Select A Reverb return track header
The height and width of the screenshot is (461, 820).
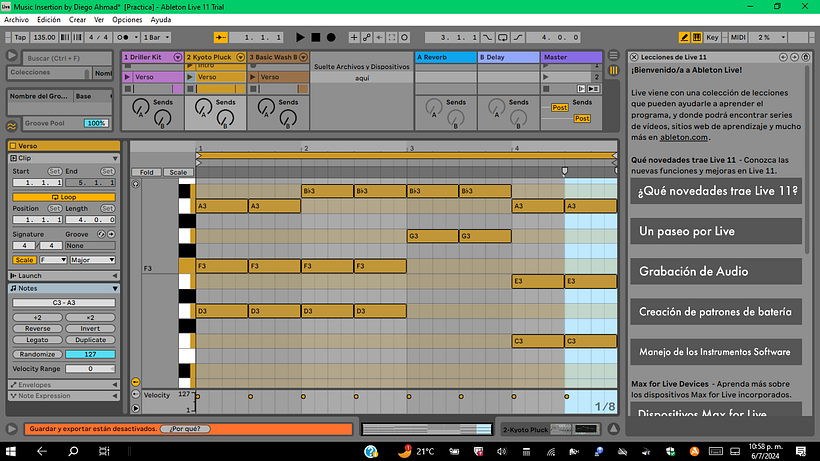pyautogui.click(x=446, y=57)
